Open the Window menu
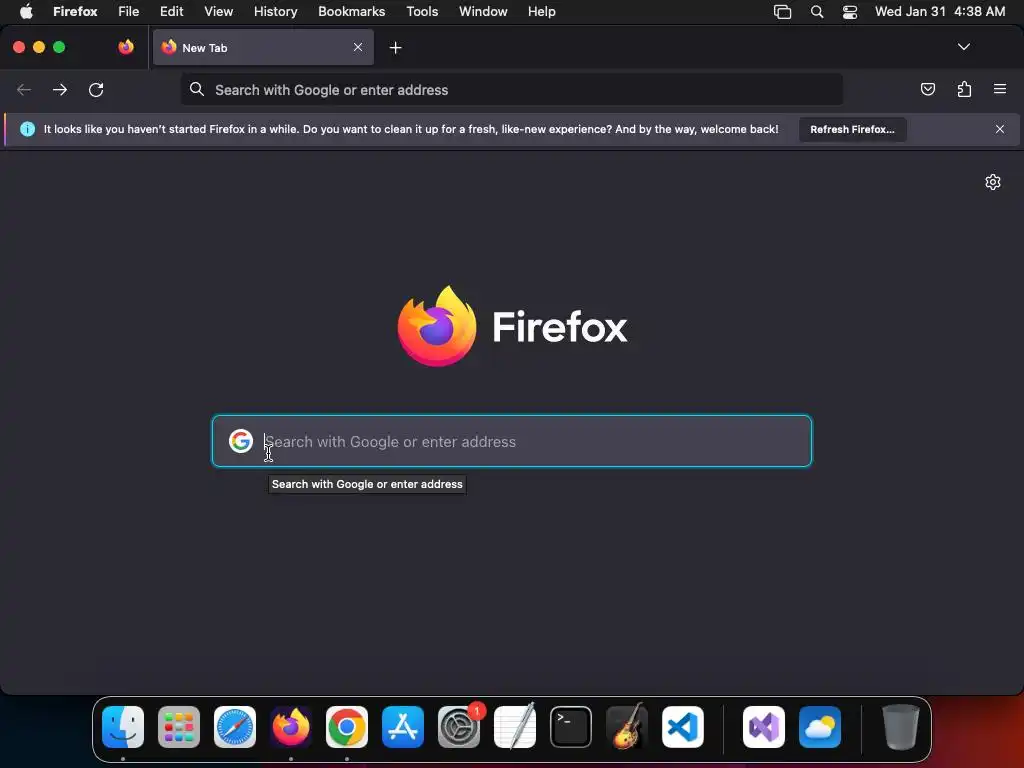 point(483,12)
